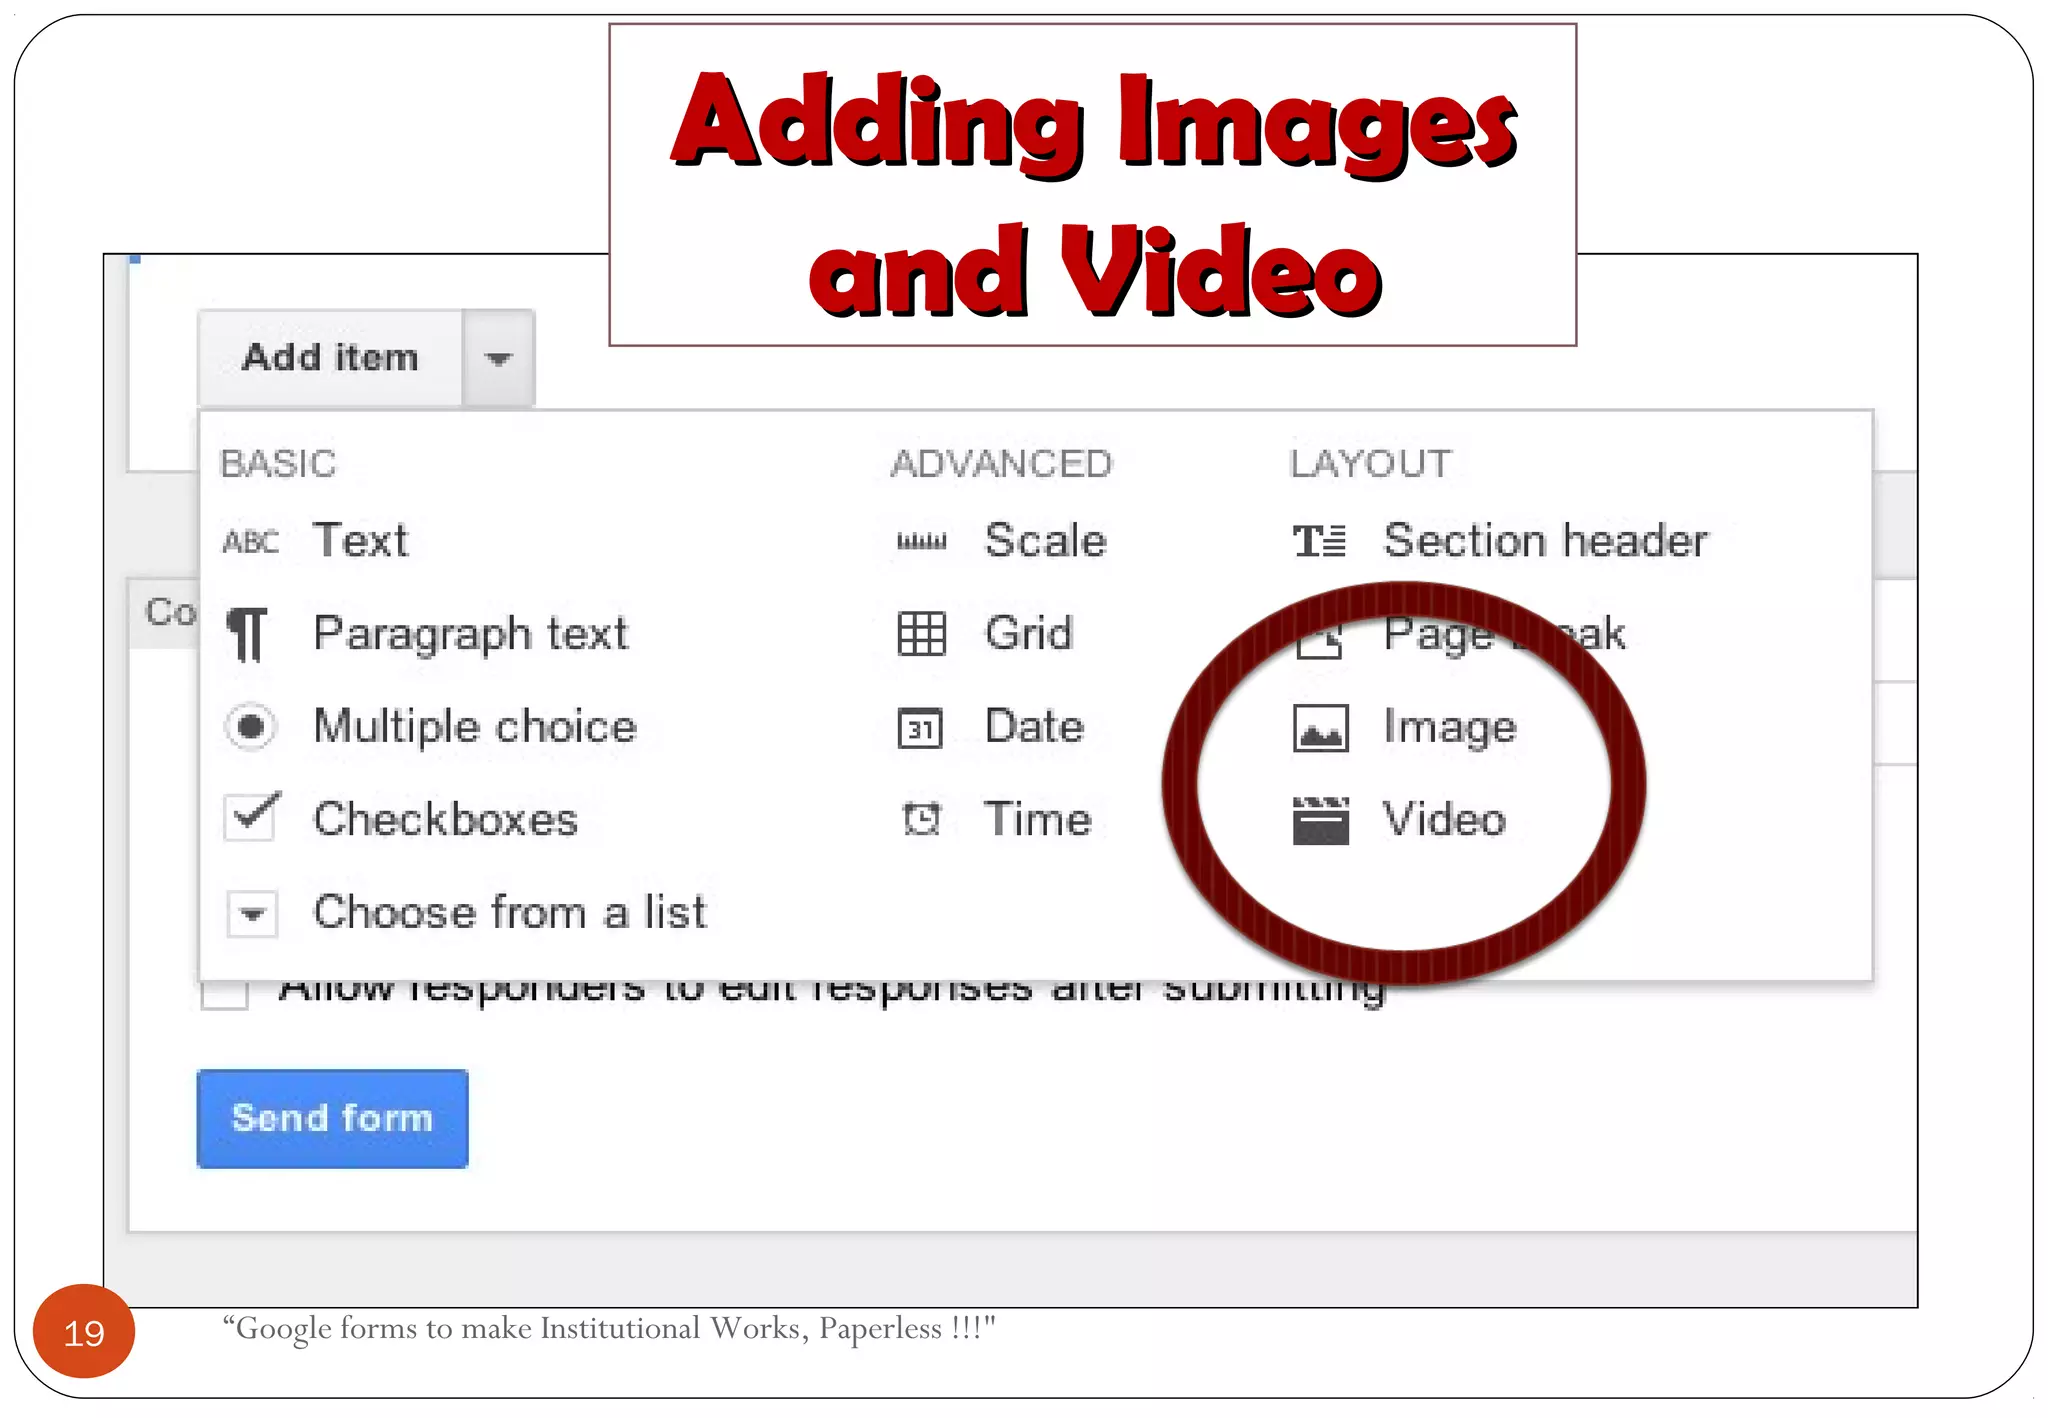Click the Time clock icon

[921, 819]
